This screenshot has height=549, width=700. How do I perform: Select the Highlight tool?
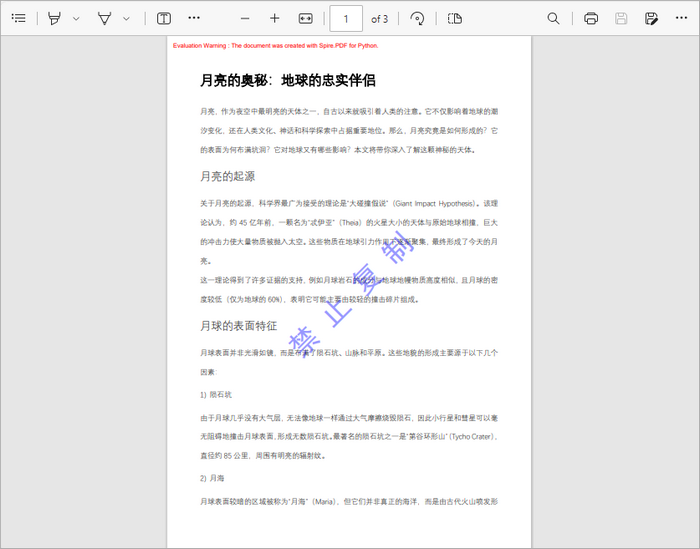tap(54, 19)
